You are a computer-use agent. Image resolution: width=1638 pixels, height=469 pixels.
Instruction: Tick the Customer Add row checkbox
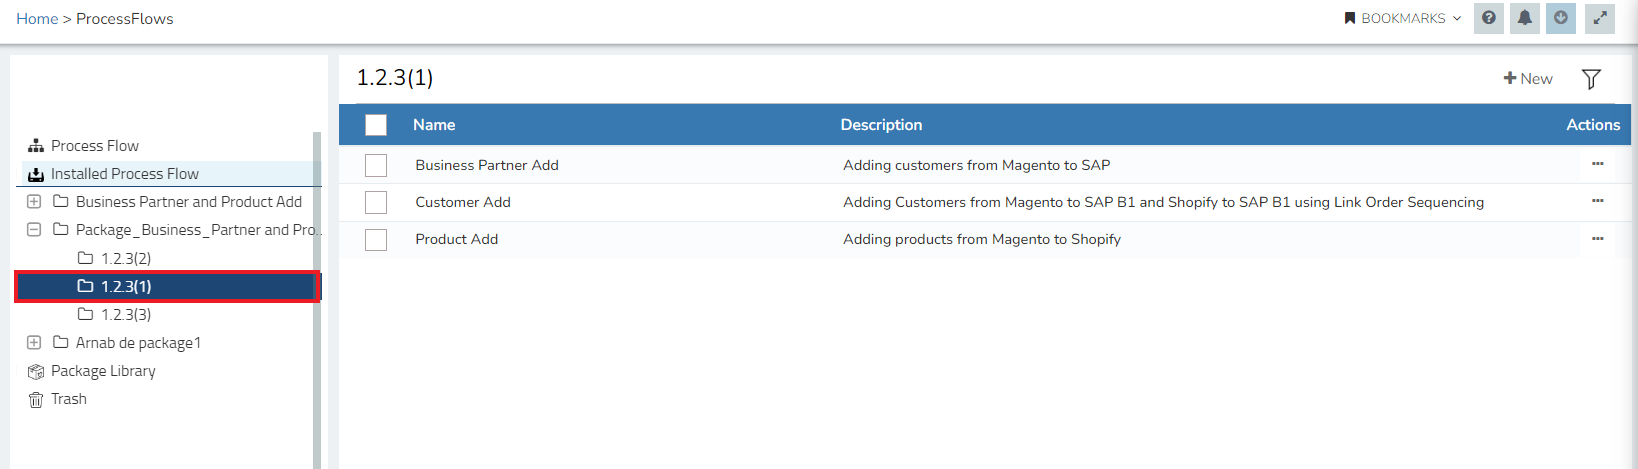click(376, 202)
